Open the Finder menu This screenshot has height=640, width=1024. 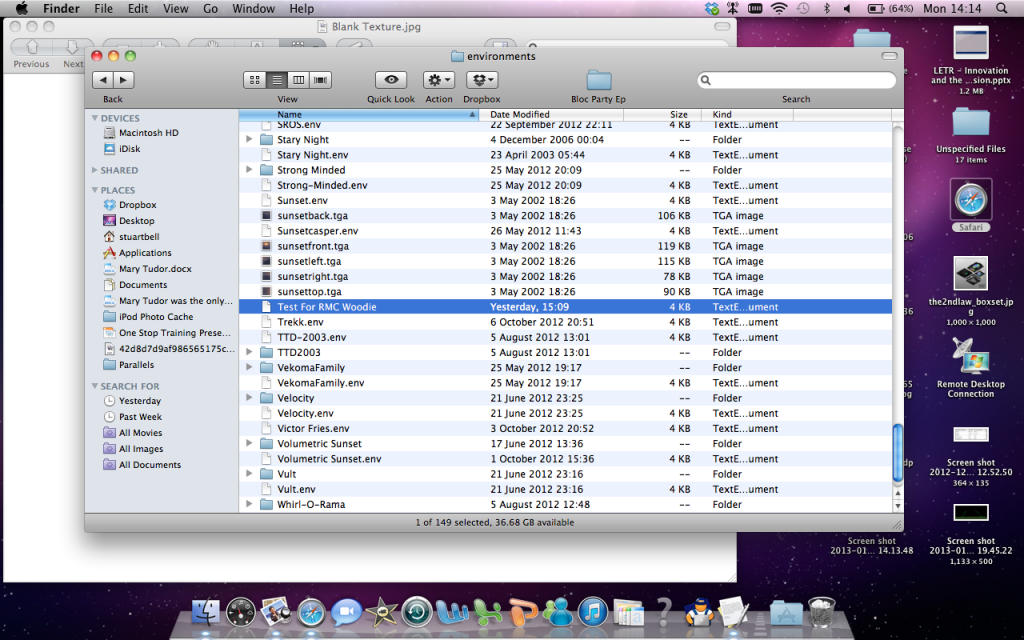(x=61, y=8)
